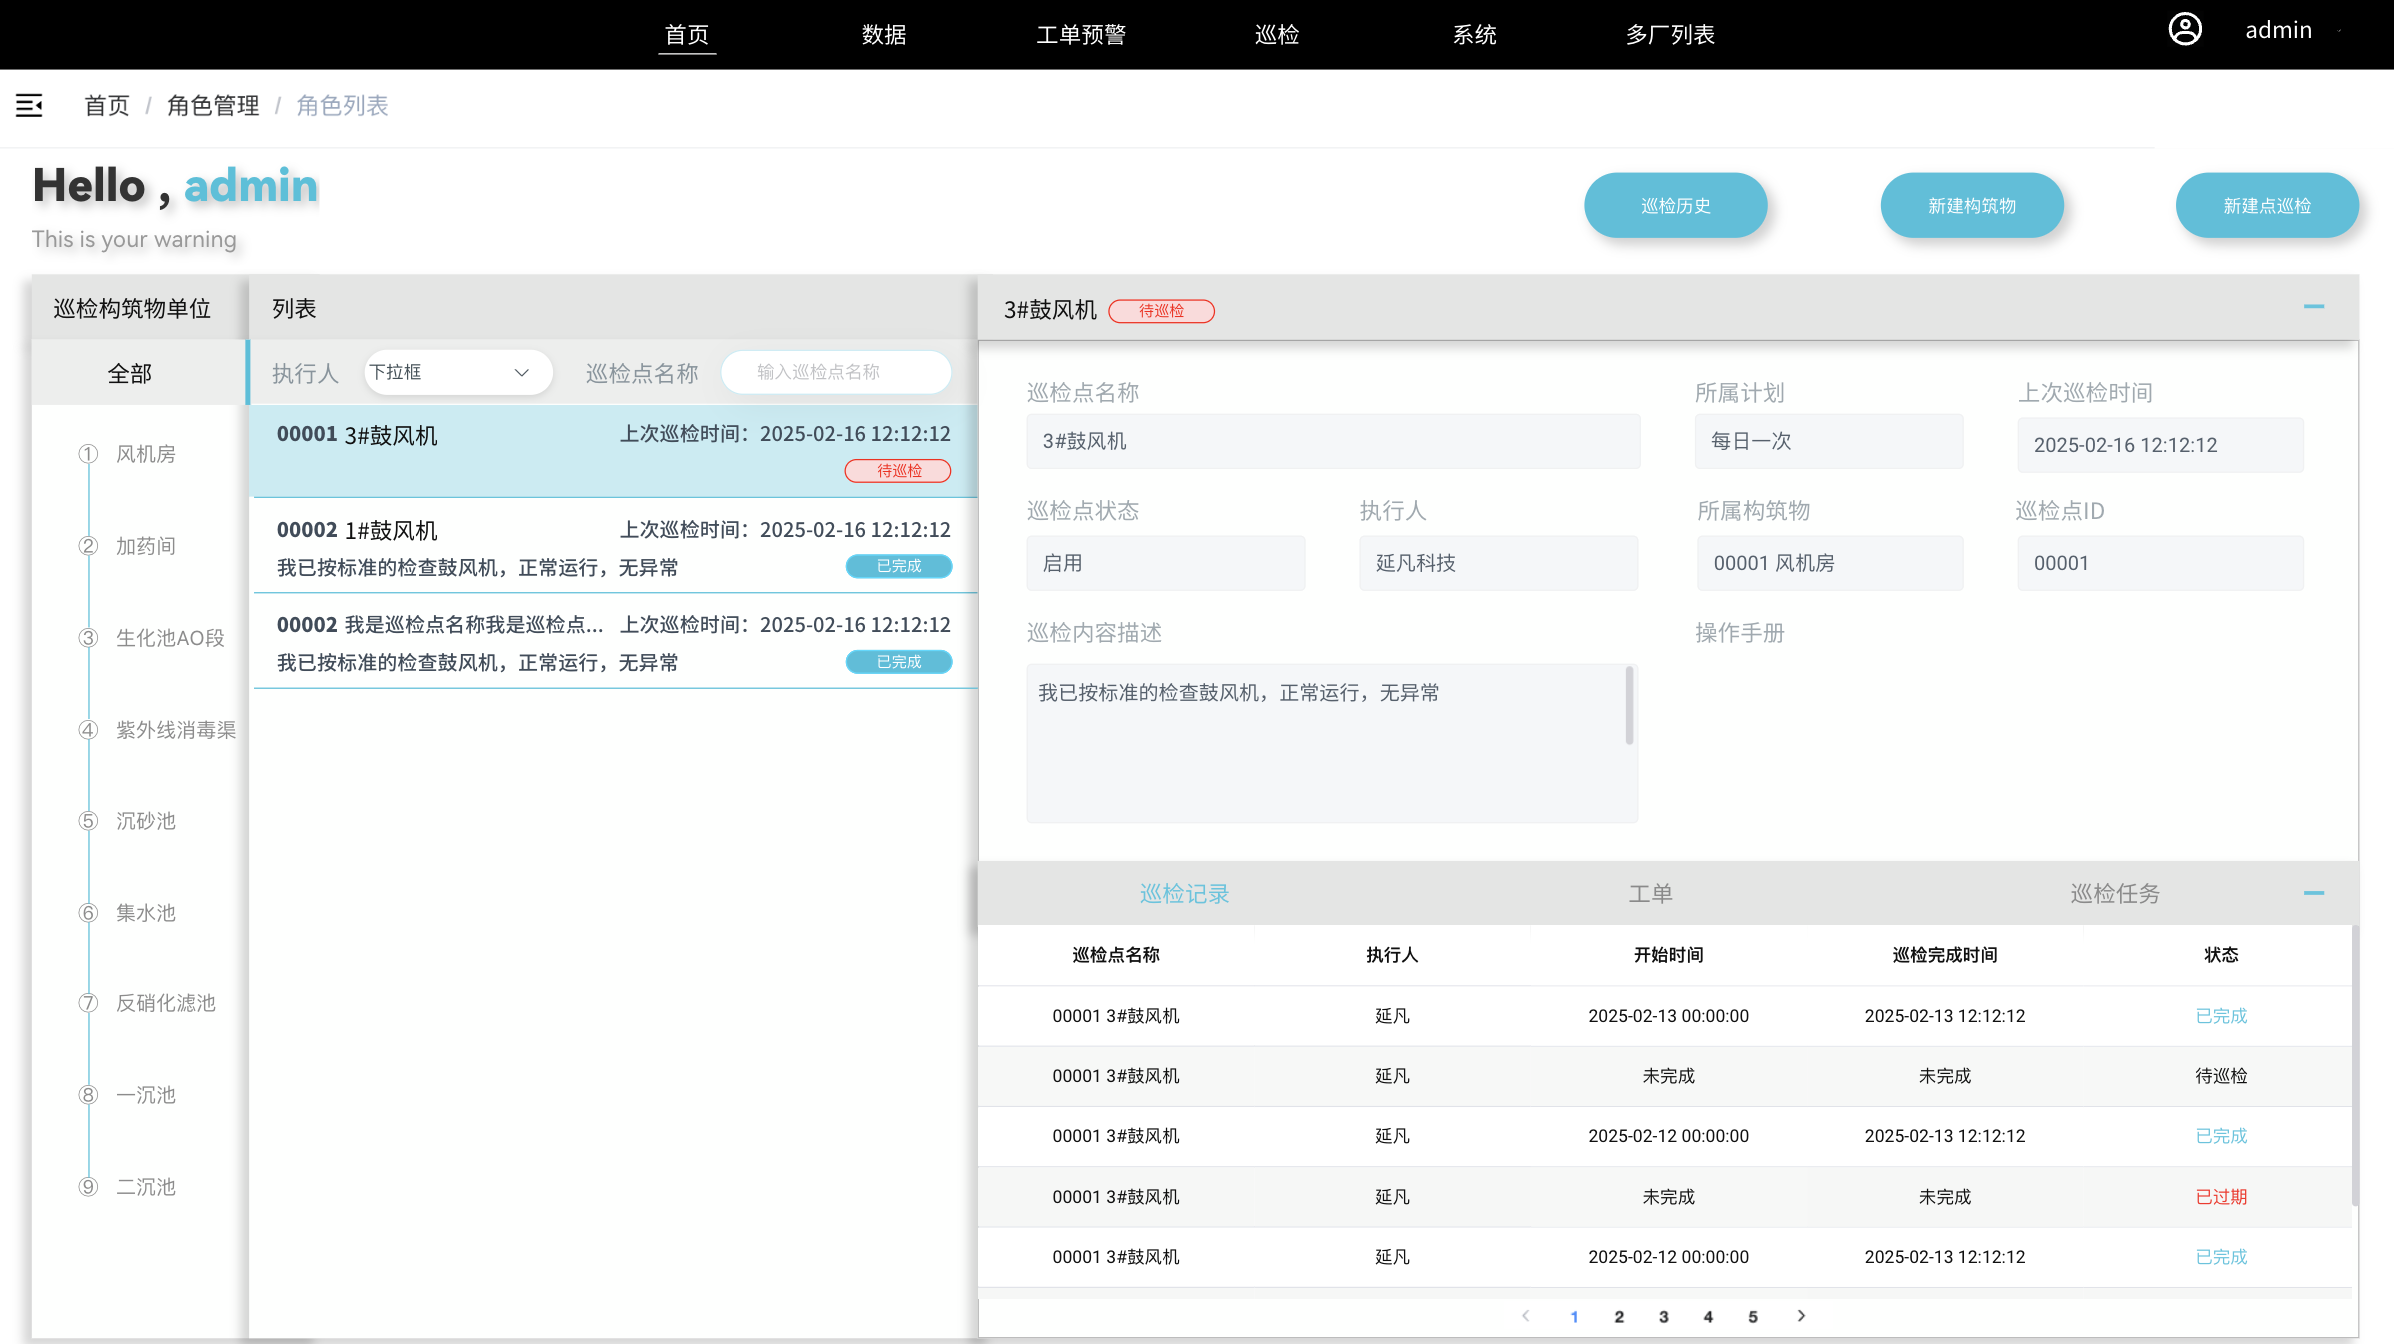Switch to the 工单 tab

pyautogui.click(x=1651, y=893)
